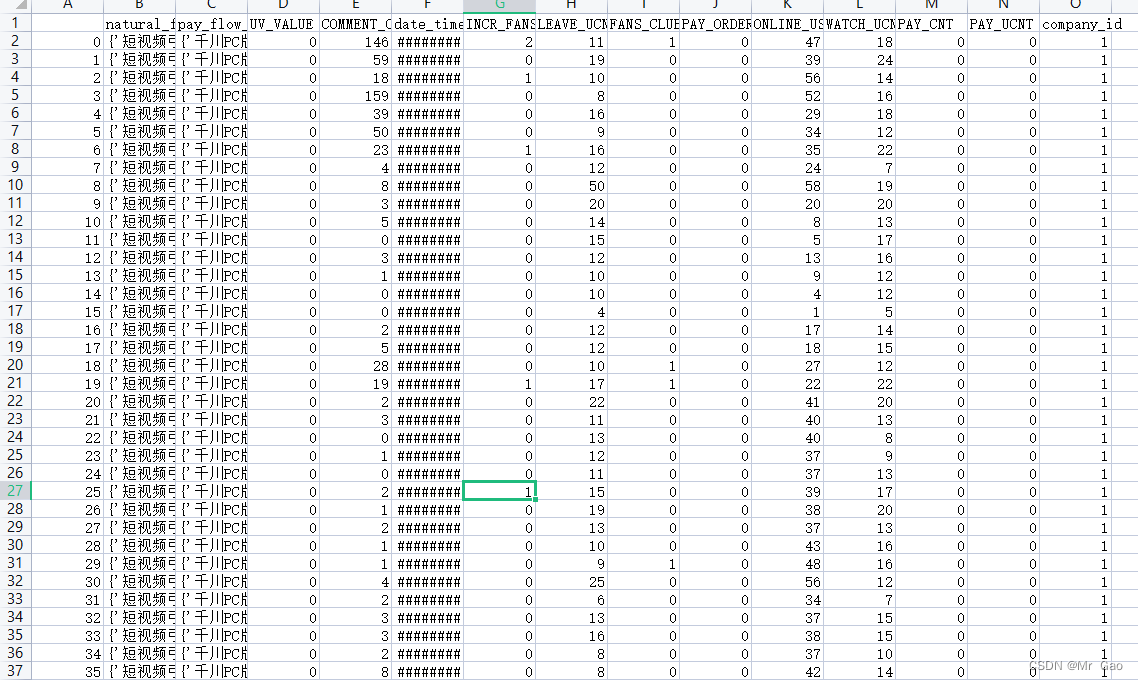Click the COMMENT_C header cell in row 1

coord(356,24)
